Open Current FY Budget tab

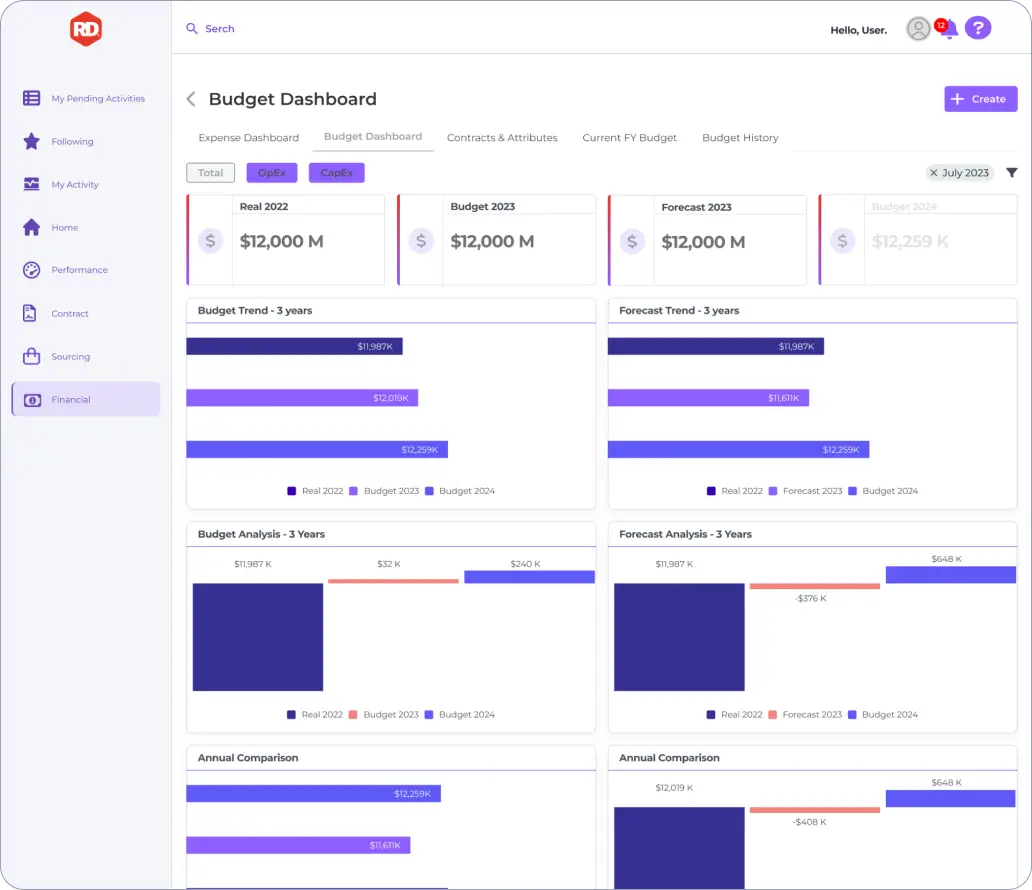[x=629, y=138]
